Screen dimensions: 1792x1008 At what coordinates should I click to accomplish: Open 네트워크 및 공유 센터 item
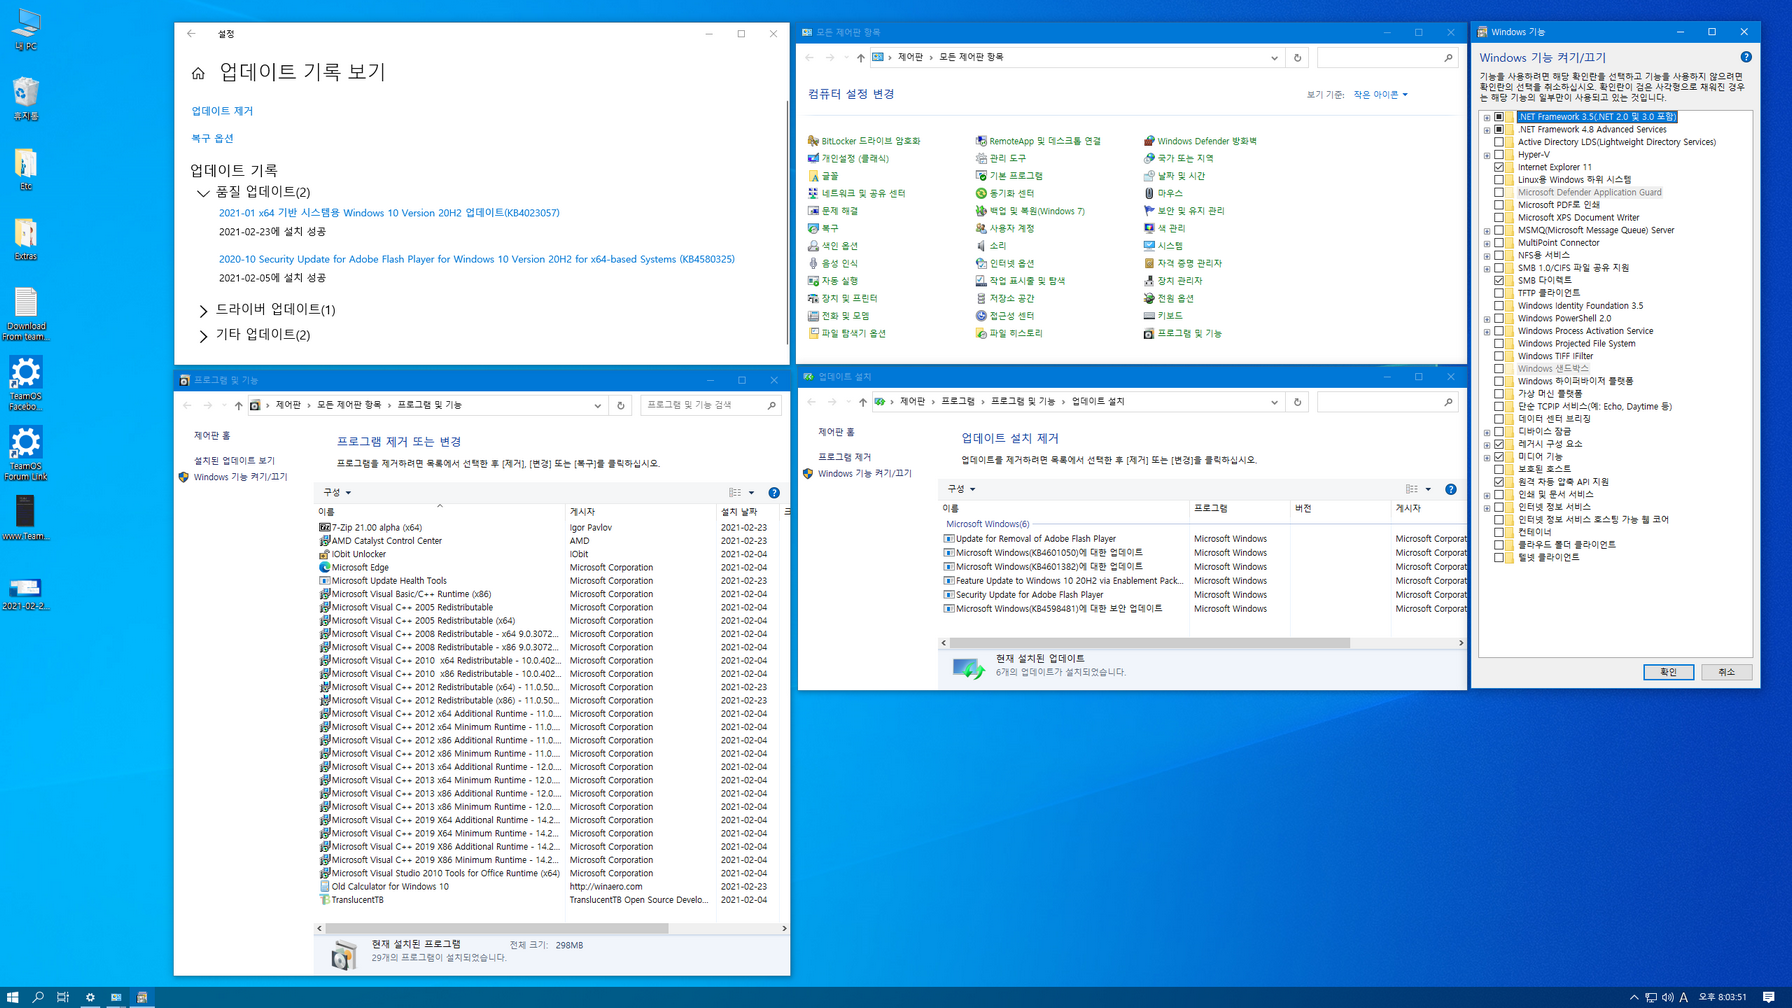pyautogui.click(x=857, y=193)
